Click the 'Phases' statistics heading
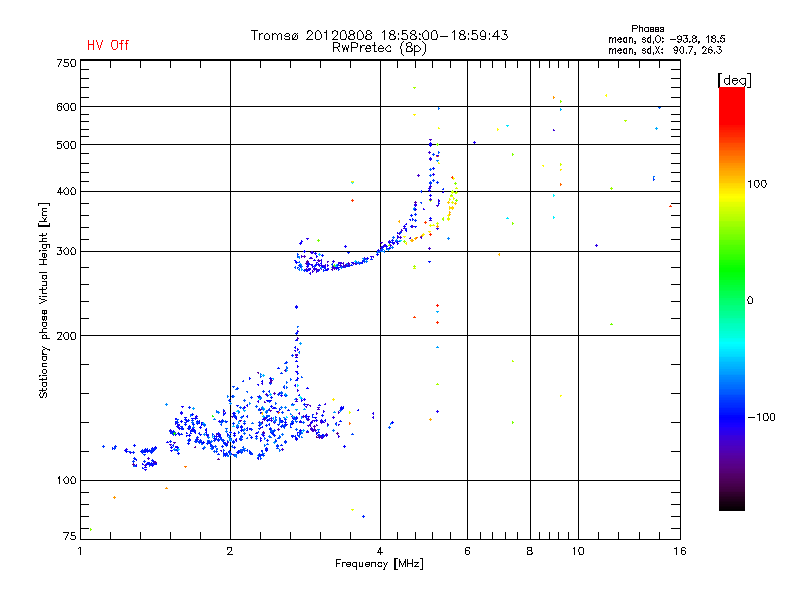Viewport: 800px width, 600px height. click(647, 29)
